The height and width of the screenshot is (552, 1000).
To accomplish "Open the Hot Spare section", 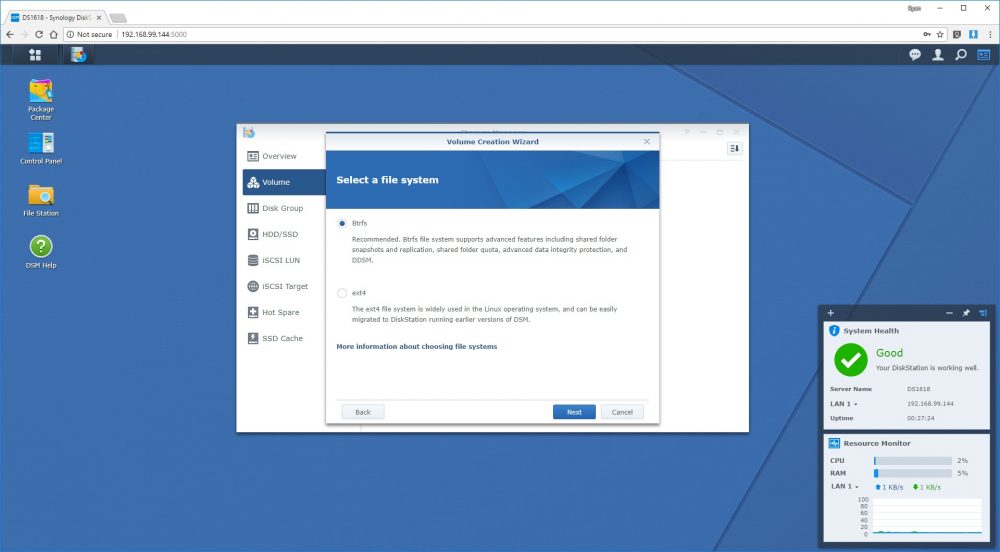I will coord(284,313).
